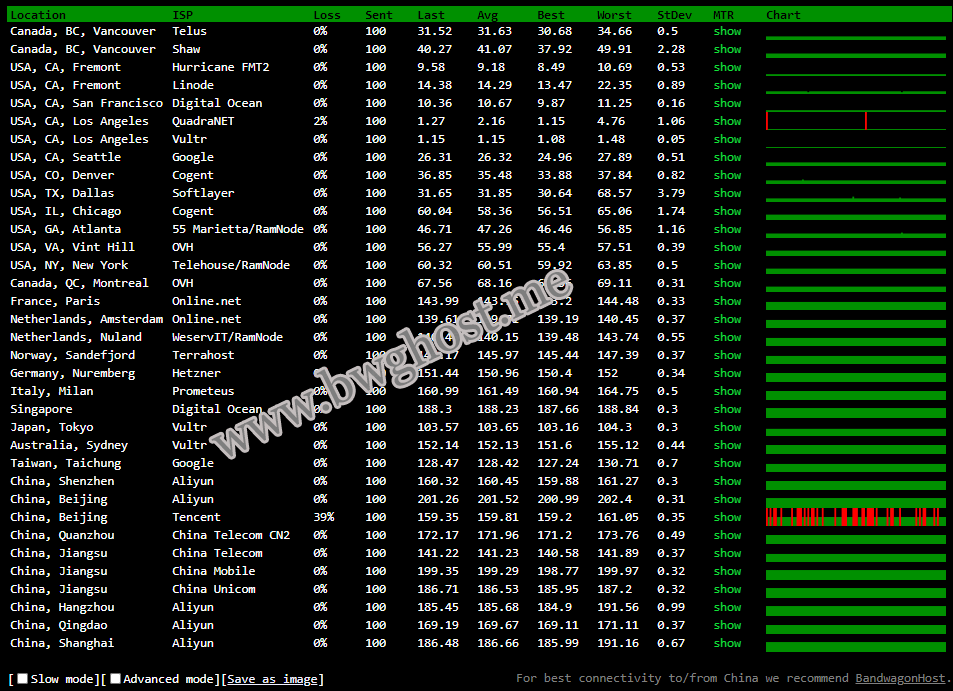953x691 pixels.
Task: Show MTR for Germany, Nuremberg Hetzner
Action: [727, 373]
